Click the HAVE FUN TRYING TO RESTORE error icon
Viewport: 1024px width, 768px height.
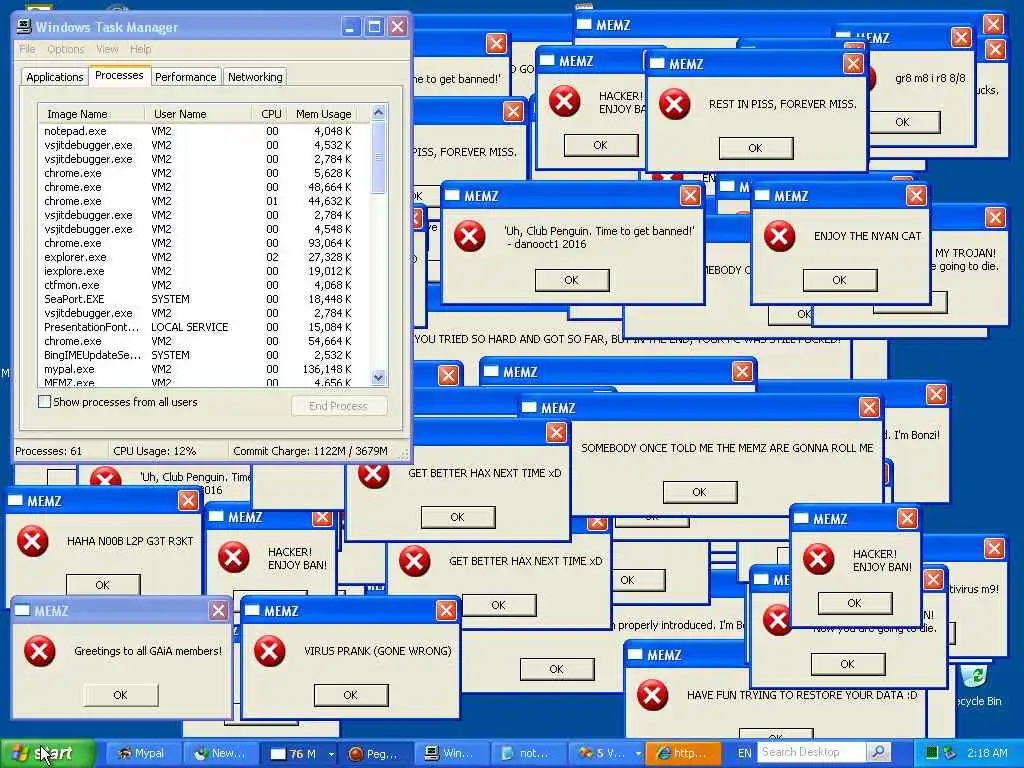[x=652, y=695]
